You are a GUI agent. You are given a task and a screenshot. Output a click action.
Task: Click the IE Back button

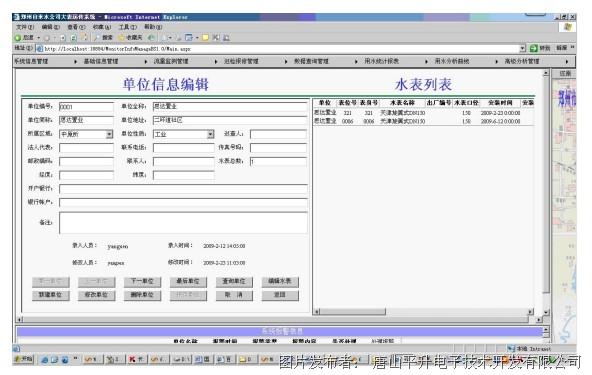click(x=25, y=38)
